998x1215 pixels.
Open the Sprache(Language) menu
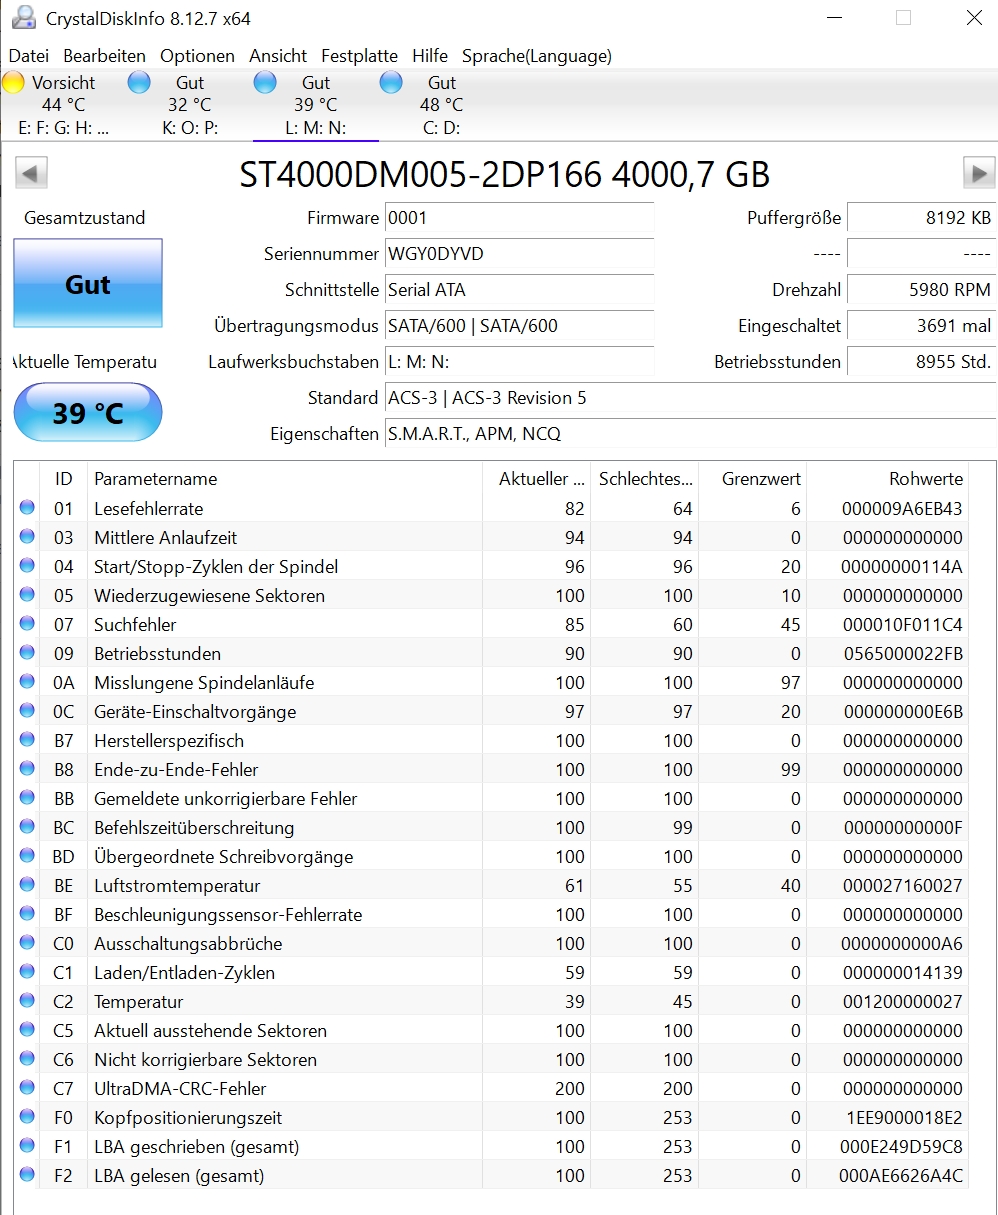(x=537, y=56)
